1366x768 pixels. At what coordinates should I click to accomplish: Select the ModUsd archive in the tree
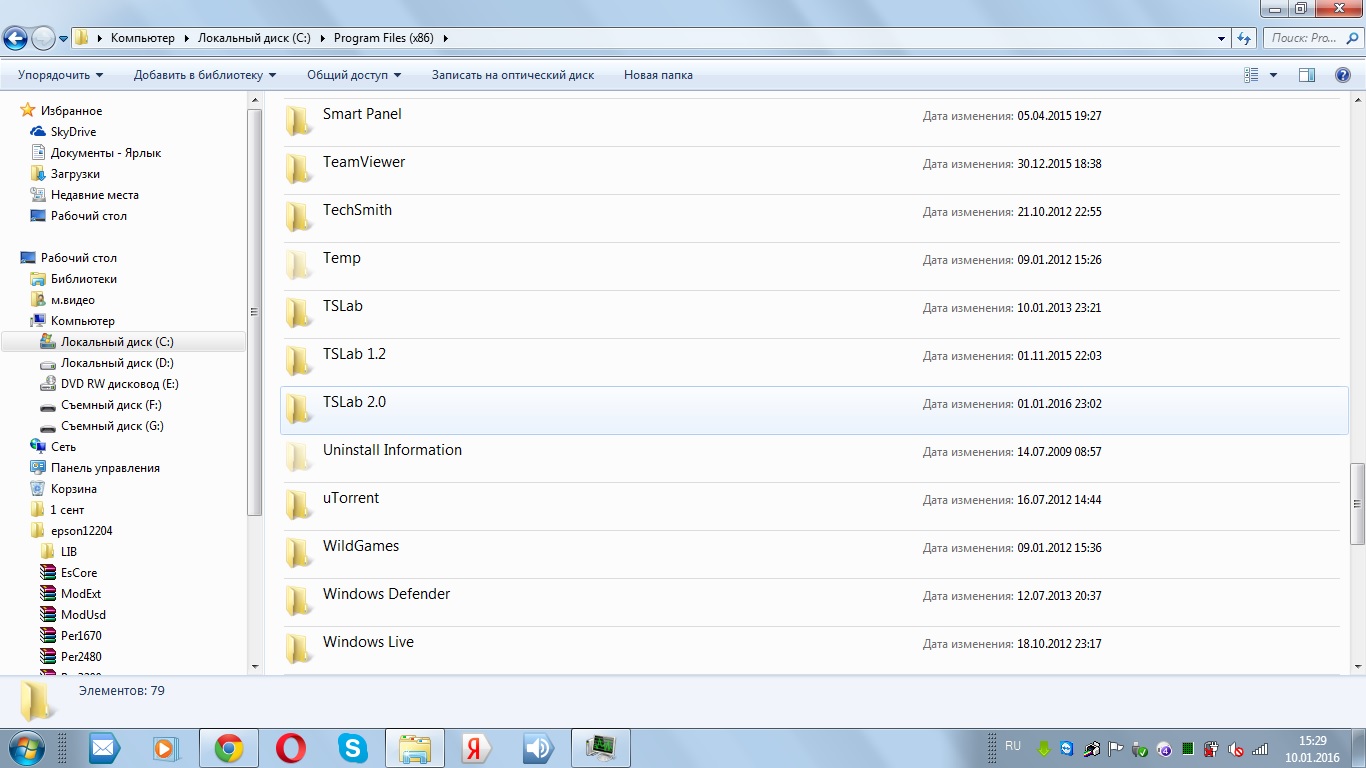click(83, 615)
